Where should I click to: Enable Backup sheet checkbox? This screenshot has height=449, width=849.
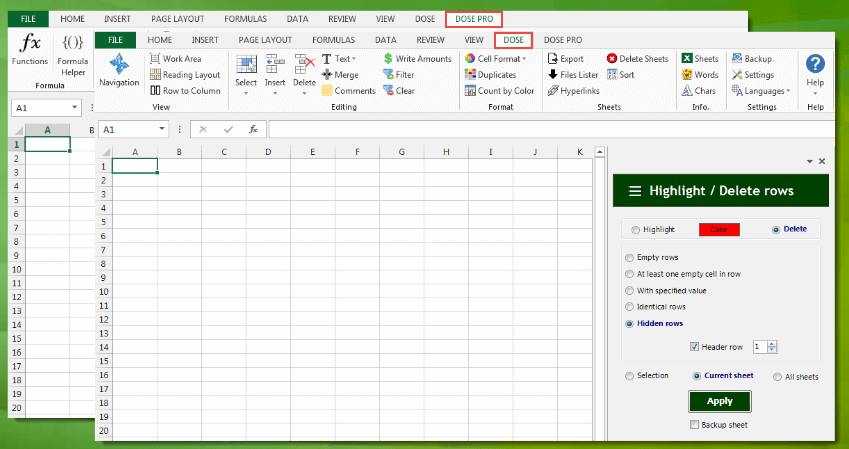[x=695, y=425]
